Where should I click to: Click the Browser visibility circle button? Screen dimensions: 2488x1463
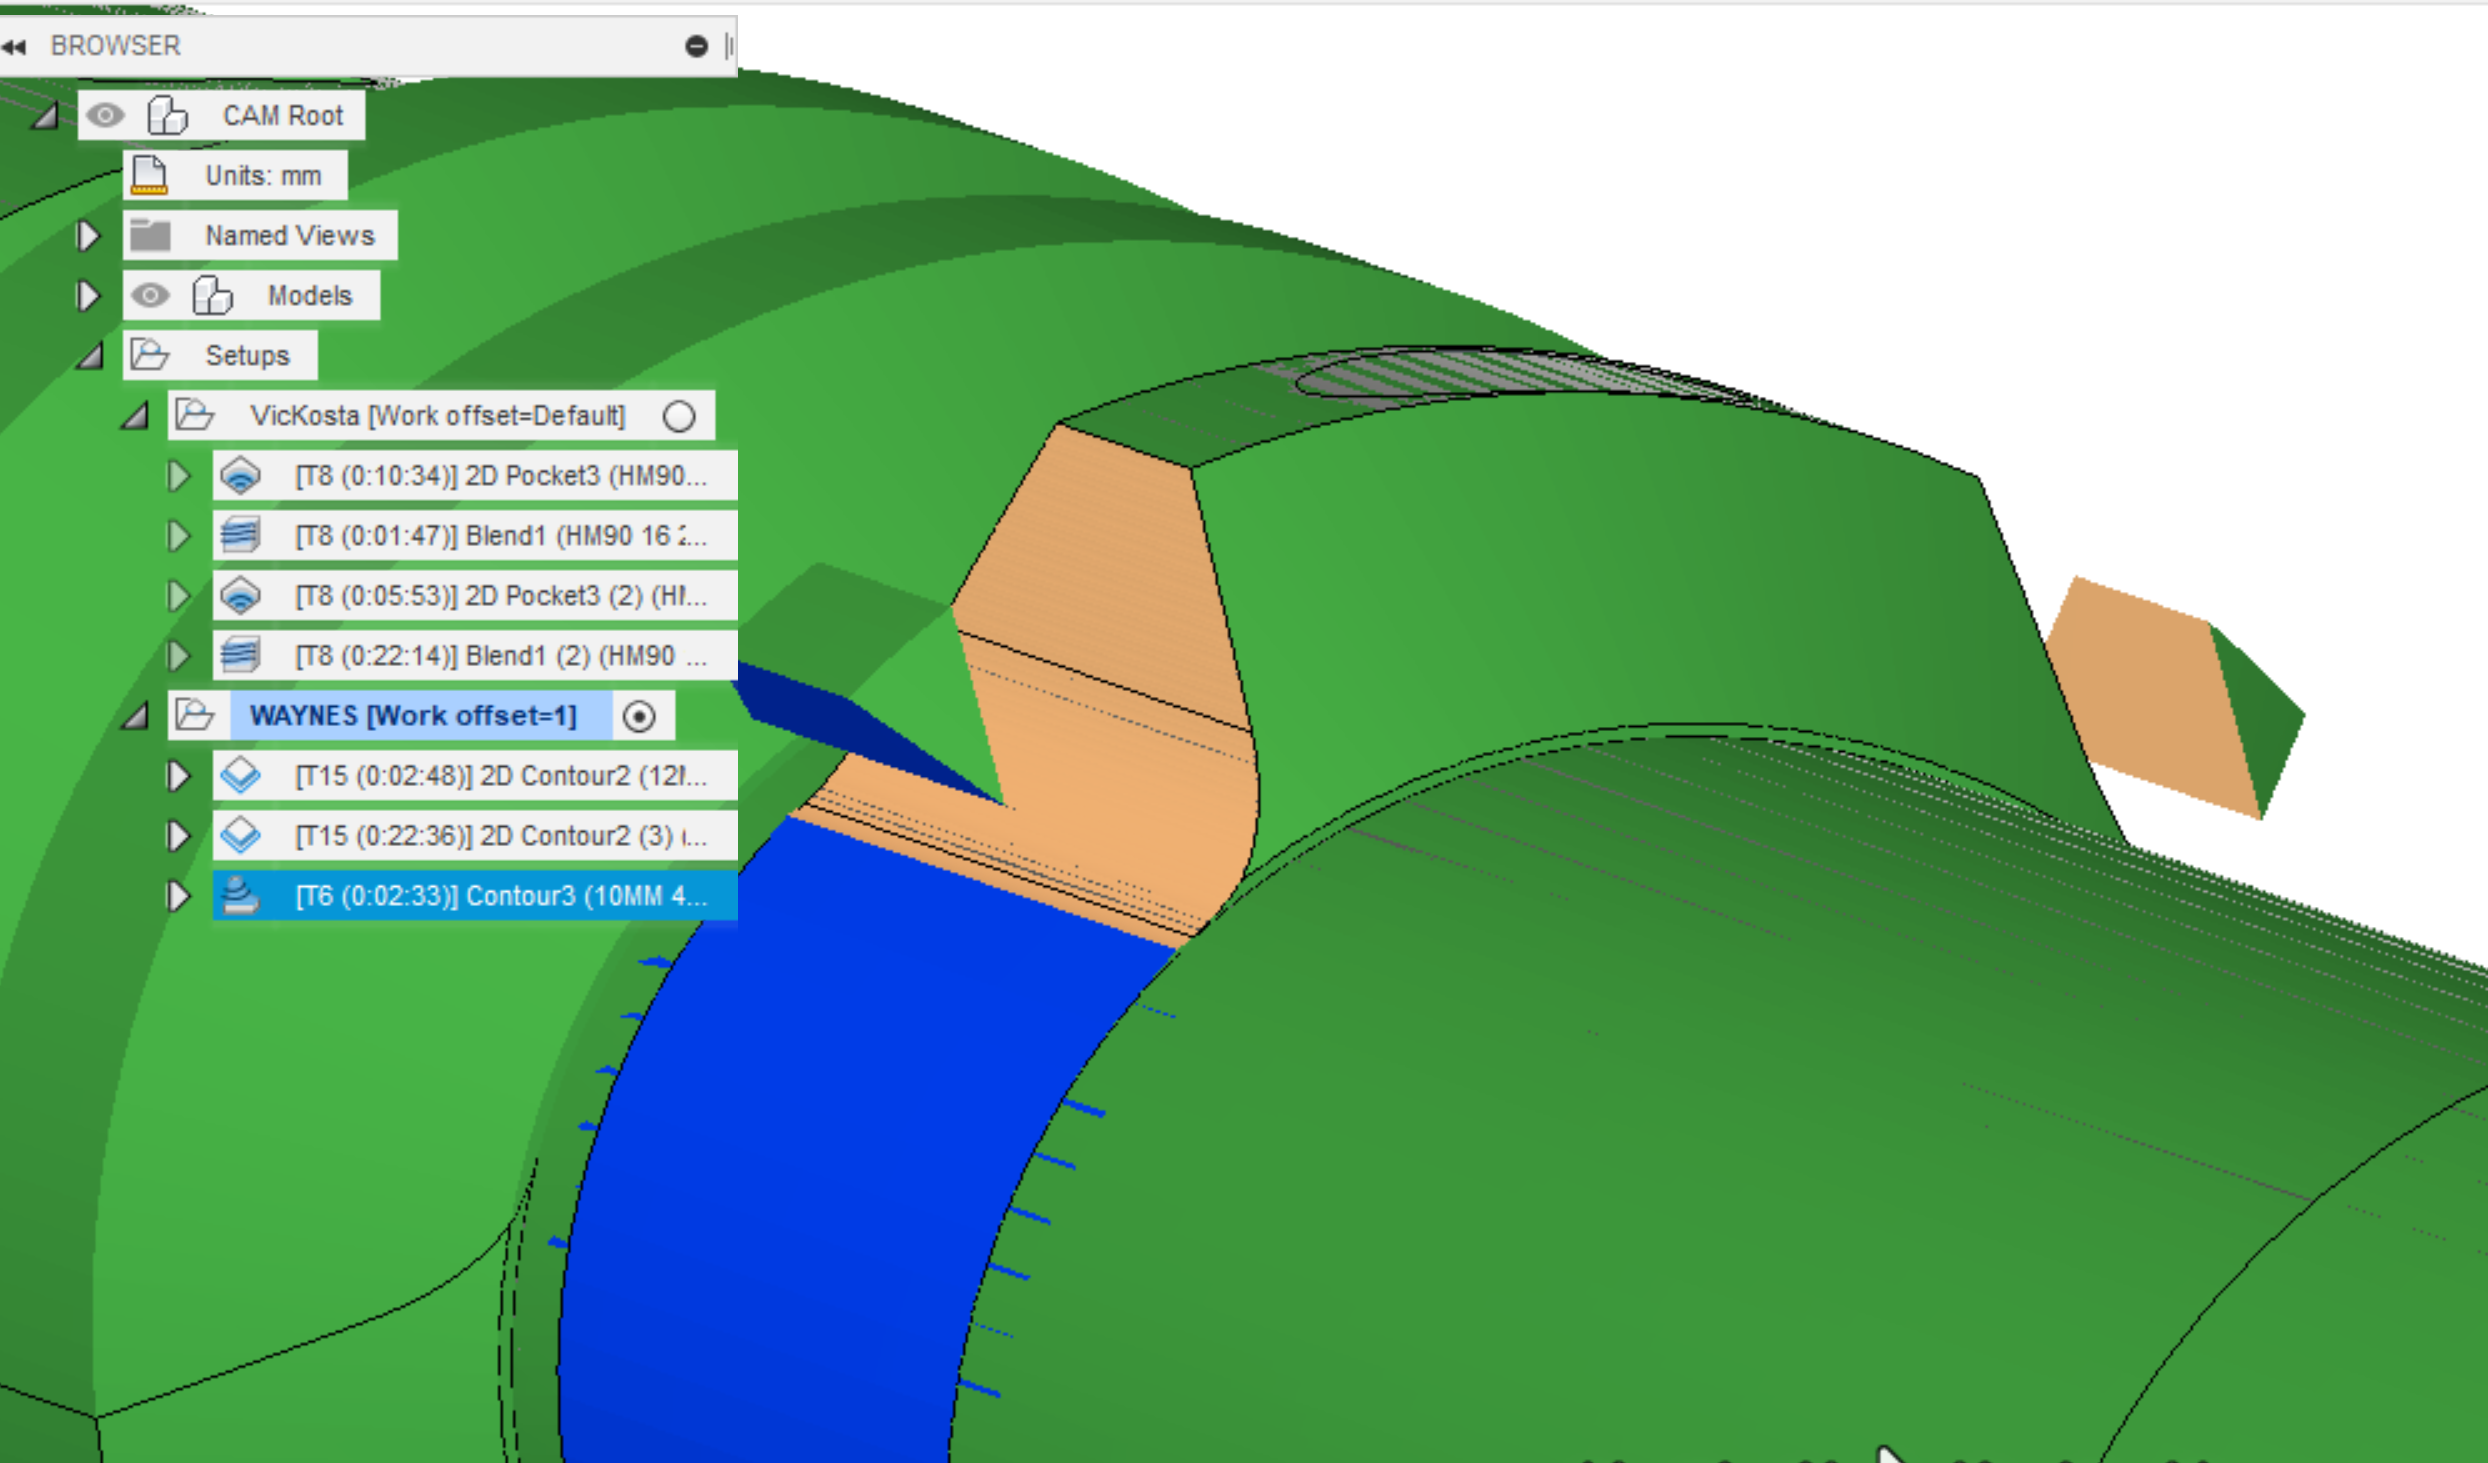[697, 45]
